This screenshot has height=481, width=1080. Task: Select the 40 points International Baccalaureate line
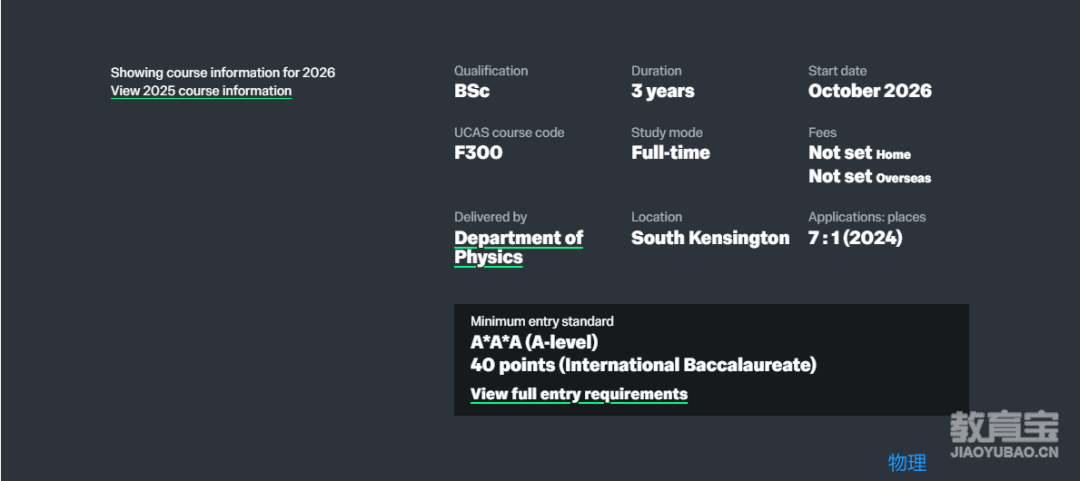(x=643, y=365)
